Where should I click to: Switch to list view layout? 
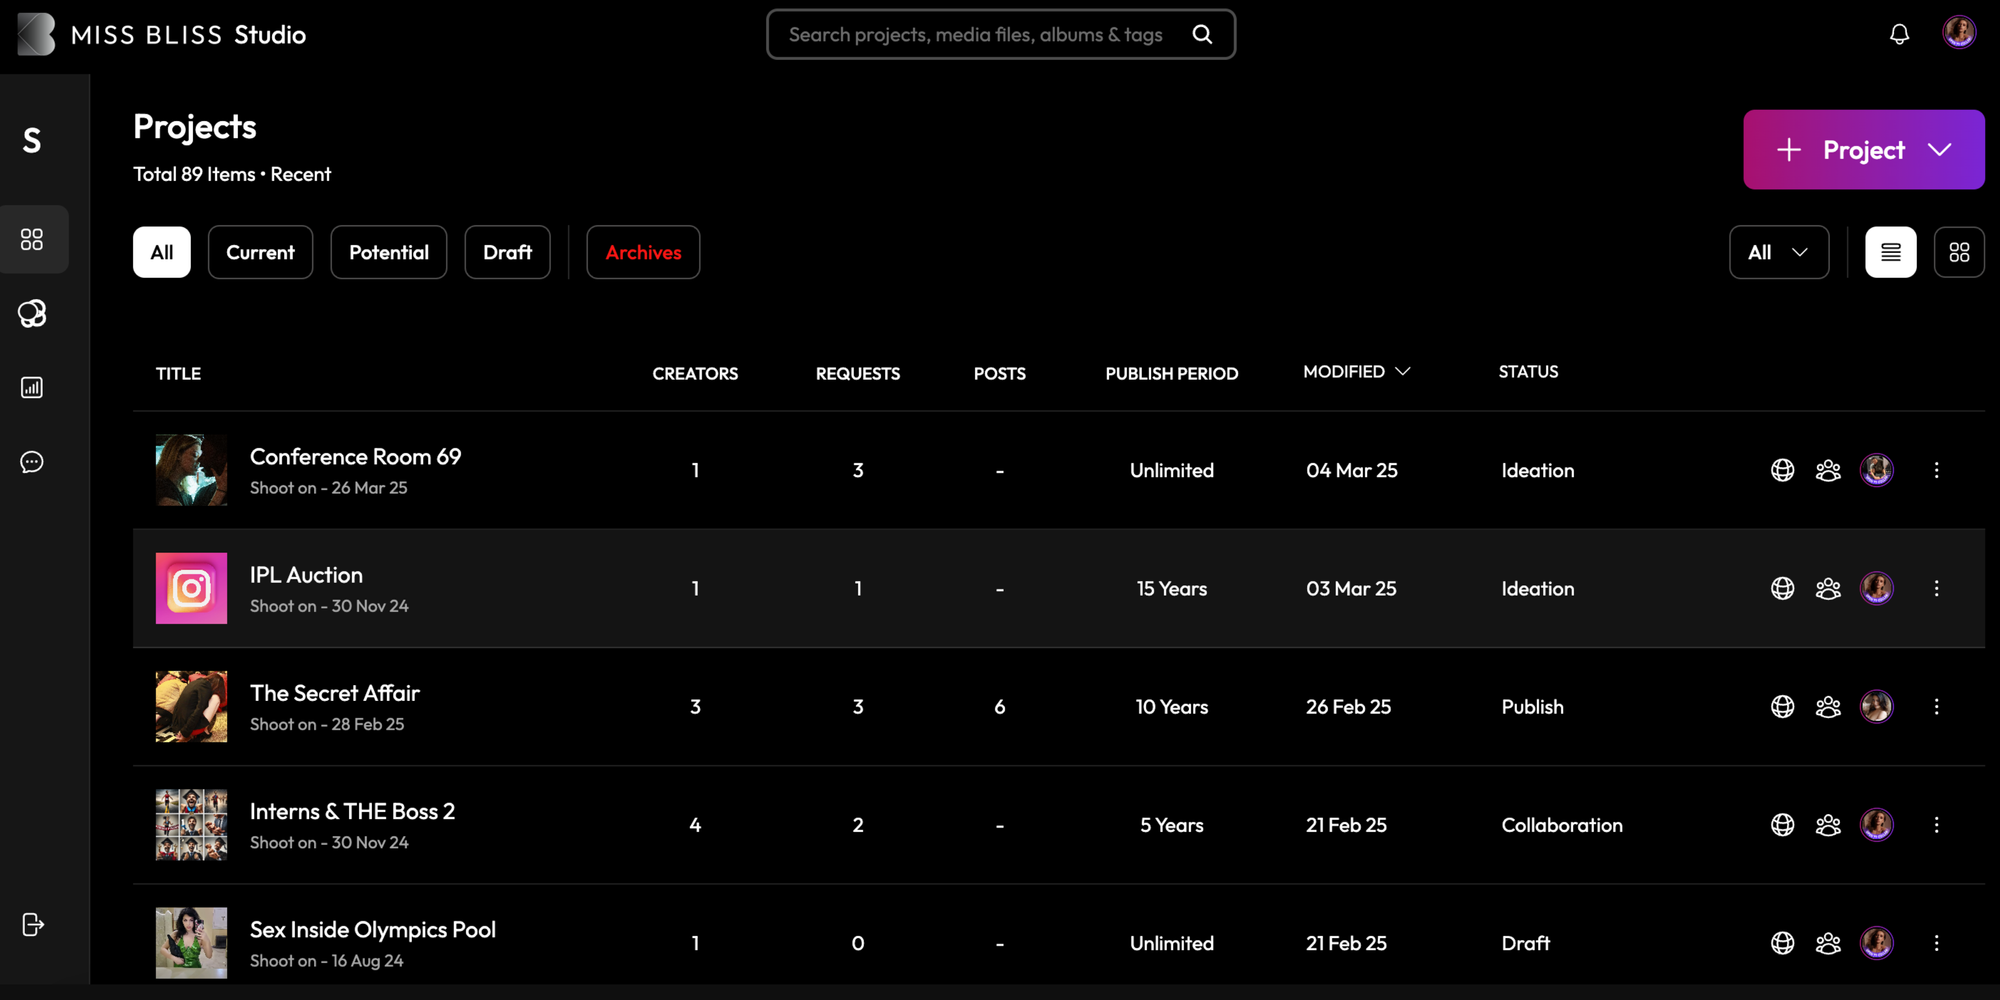(x=1890, y=252)
